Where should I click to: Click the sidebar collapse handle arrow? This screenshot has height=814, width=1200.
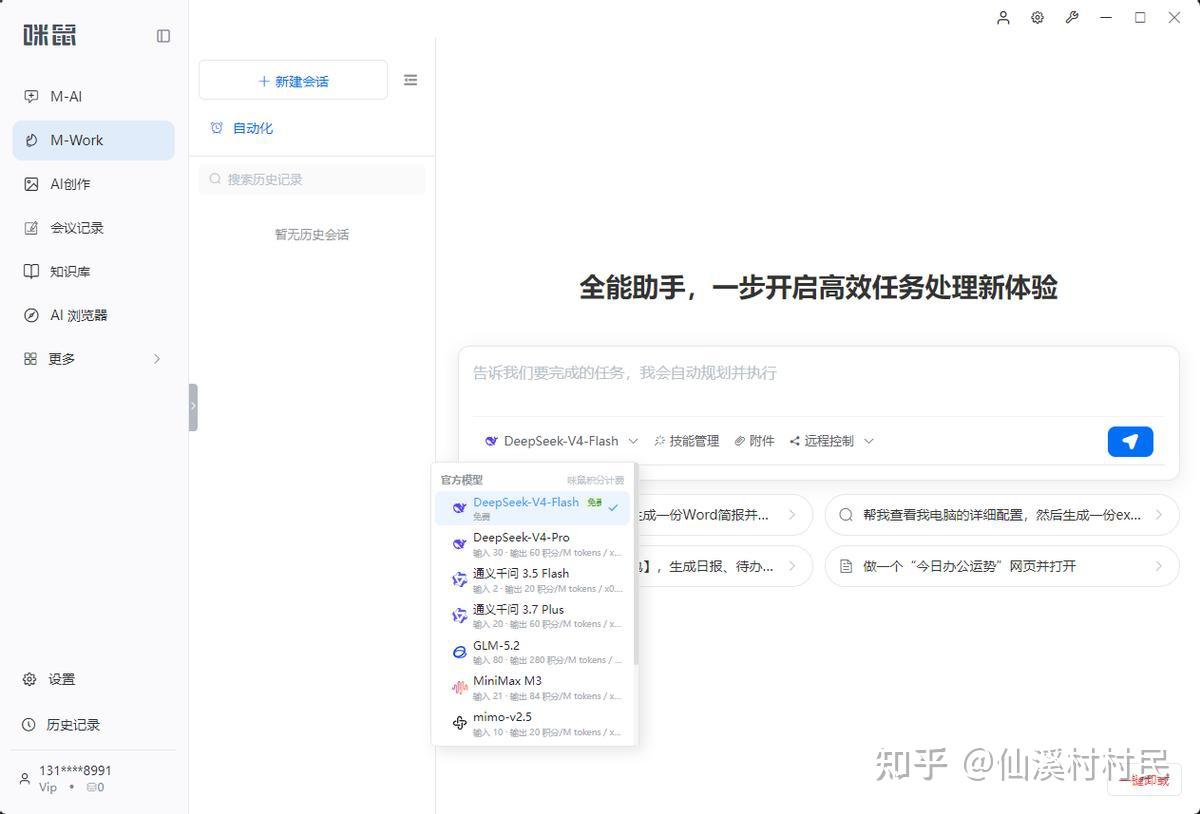coord(193,407)
